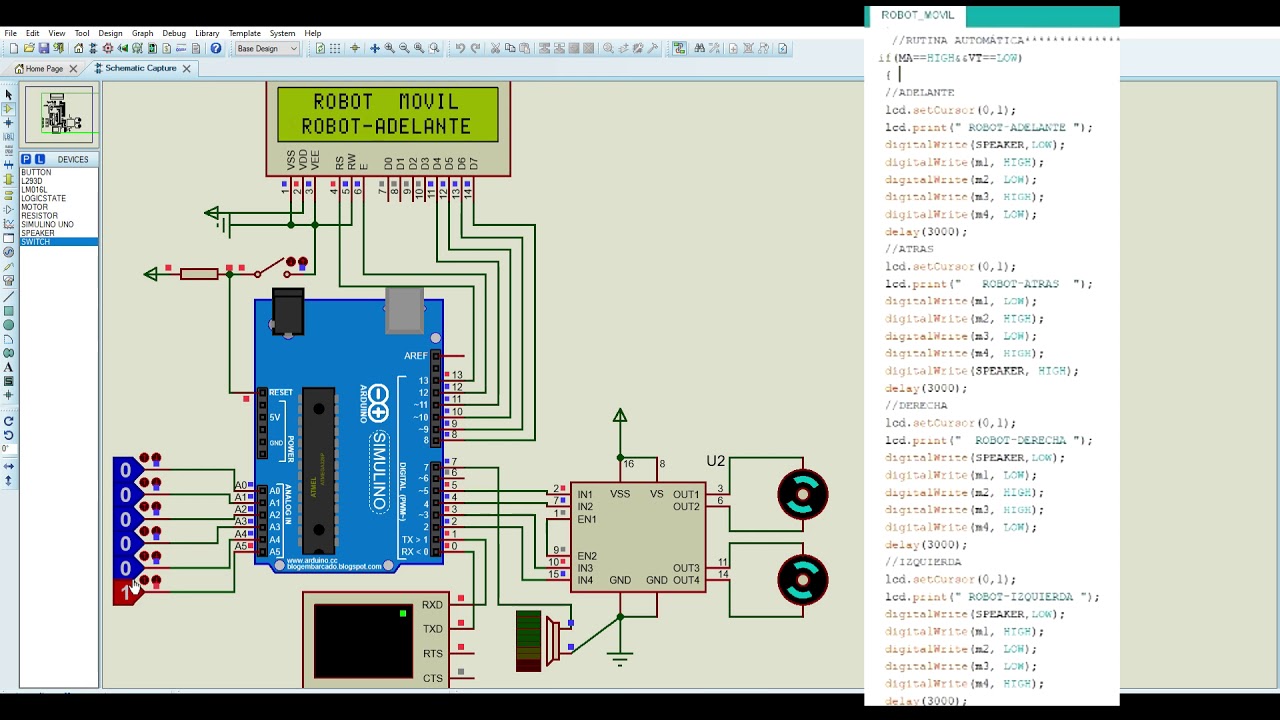Click the schematic overview thumbnail
The height and width of the screenshot is (720, 1280).
tap(60, 115)
